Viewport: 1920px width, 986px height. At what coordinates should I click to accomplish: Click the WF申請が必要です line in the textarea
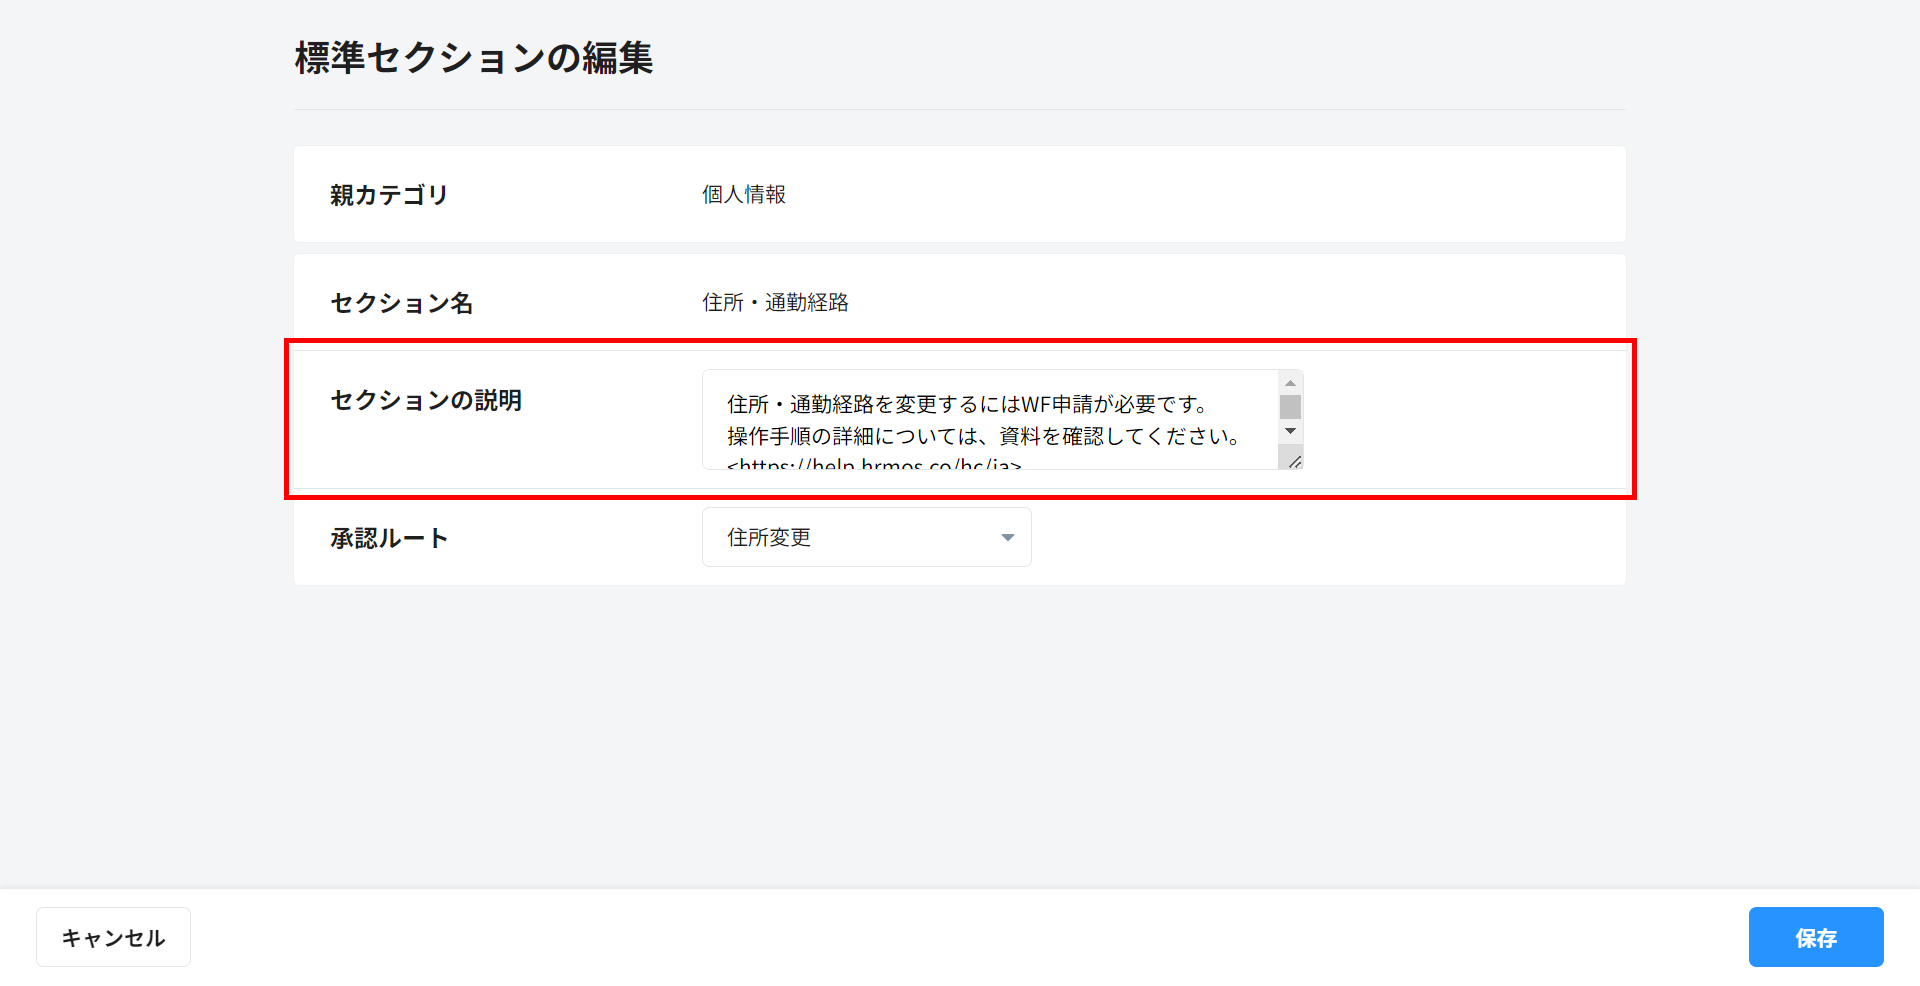click(x=966, y=404)
